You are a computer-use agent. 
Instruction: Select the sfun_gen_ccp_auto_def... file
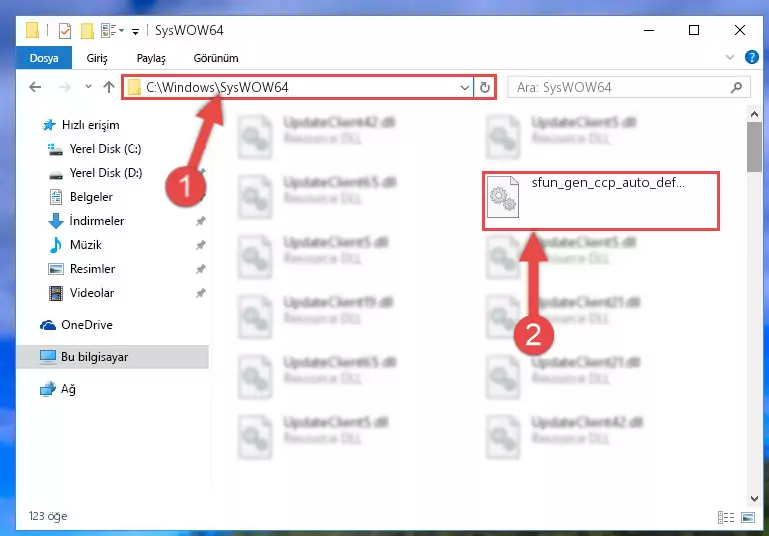tap(601, 201)
